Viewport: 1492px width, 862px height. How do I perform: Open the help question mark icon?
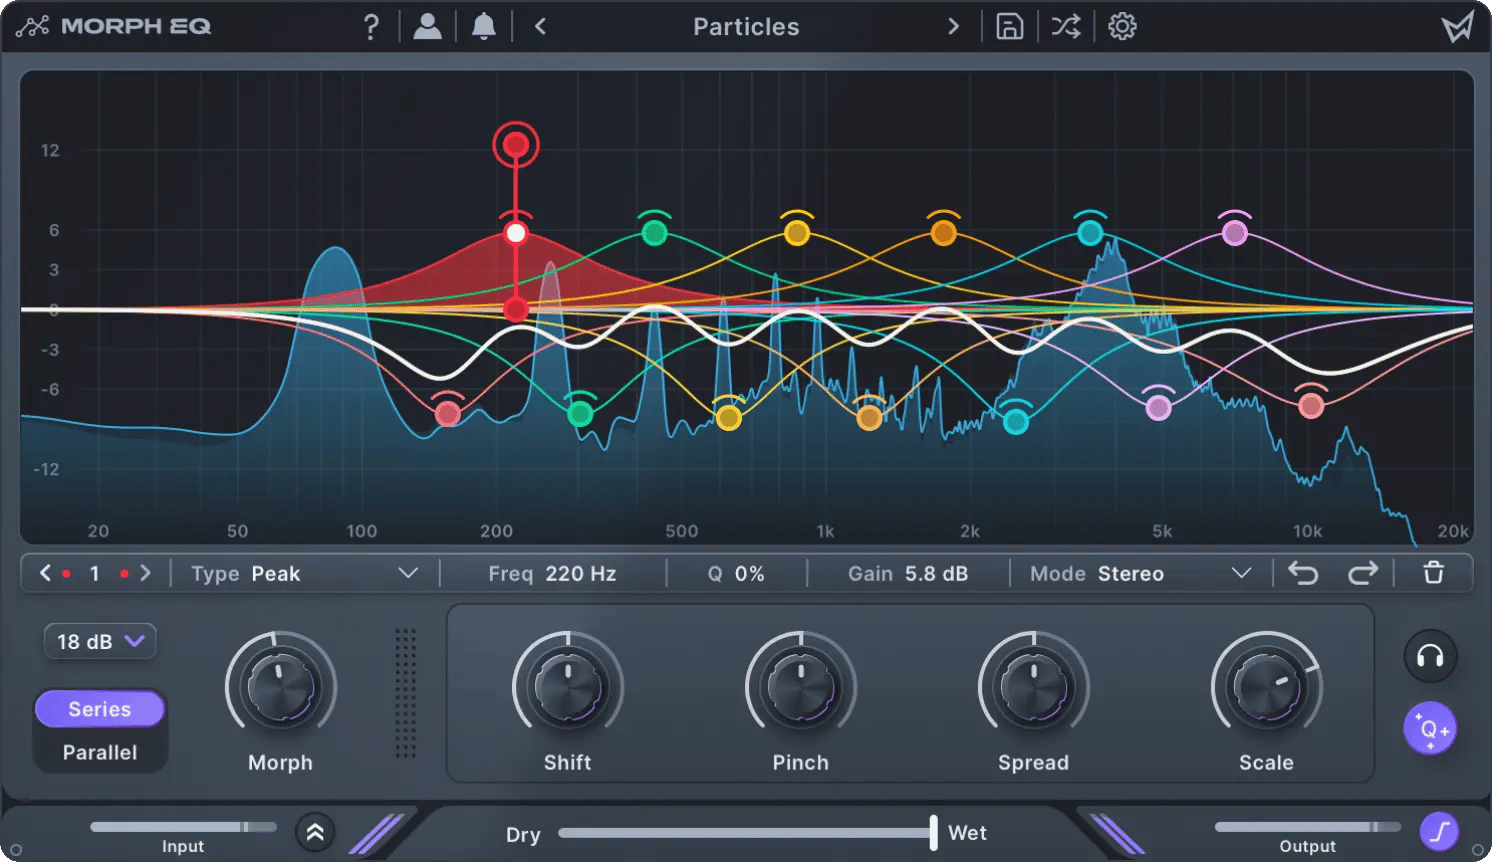point(371,27)
